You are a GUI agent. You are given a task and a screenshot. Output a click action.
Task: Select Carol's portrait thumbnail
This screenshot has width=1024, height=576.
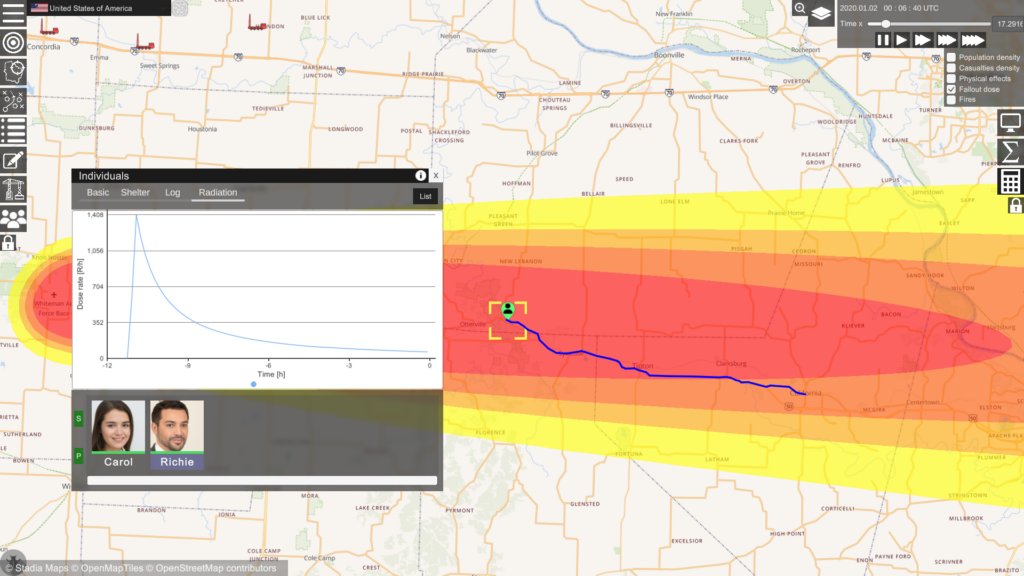(x=118, y=427)
